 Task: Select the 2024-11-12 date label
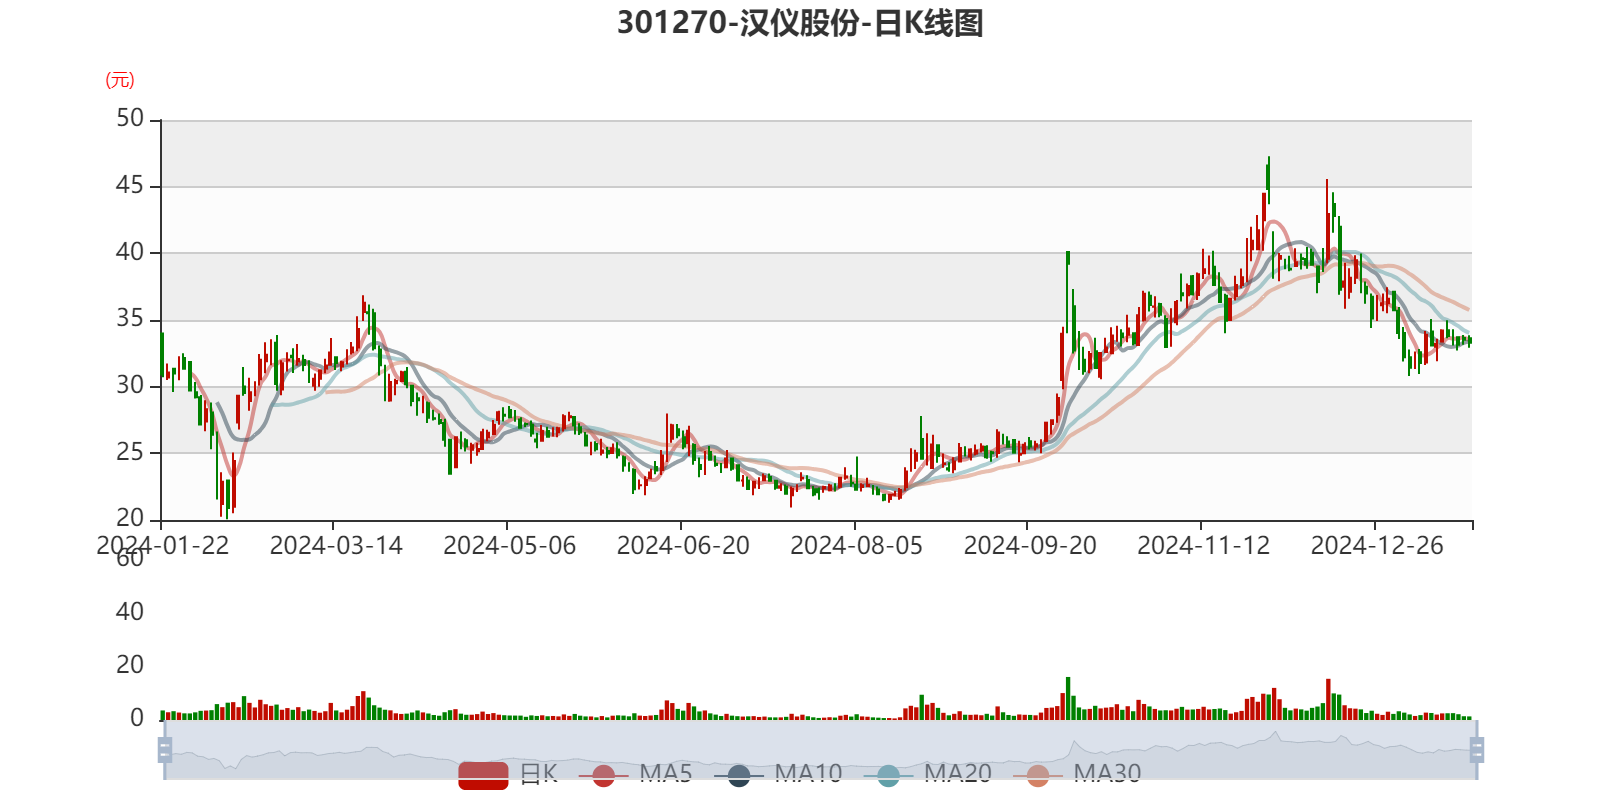coord(1204,545)
